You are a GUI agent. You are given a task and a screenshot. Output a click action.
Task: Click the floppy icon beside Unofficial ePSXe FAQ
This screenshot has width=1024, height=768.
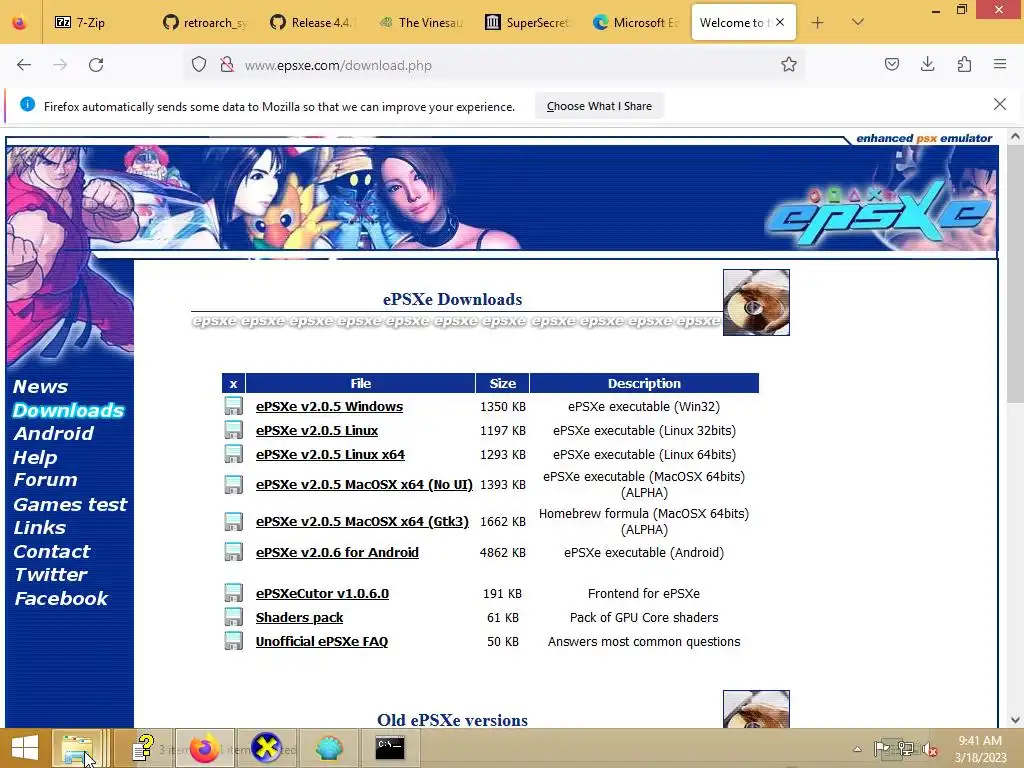tap(233, 641)
